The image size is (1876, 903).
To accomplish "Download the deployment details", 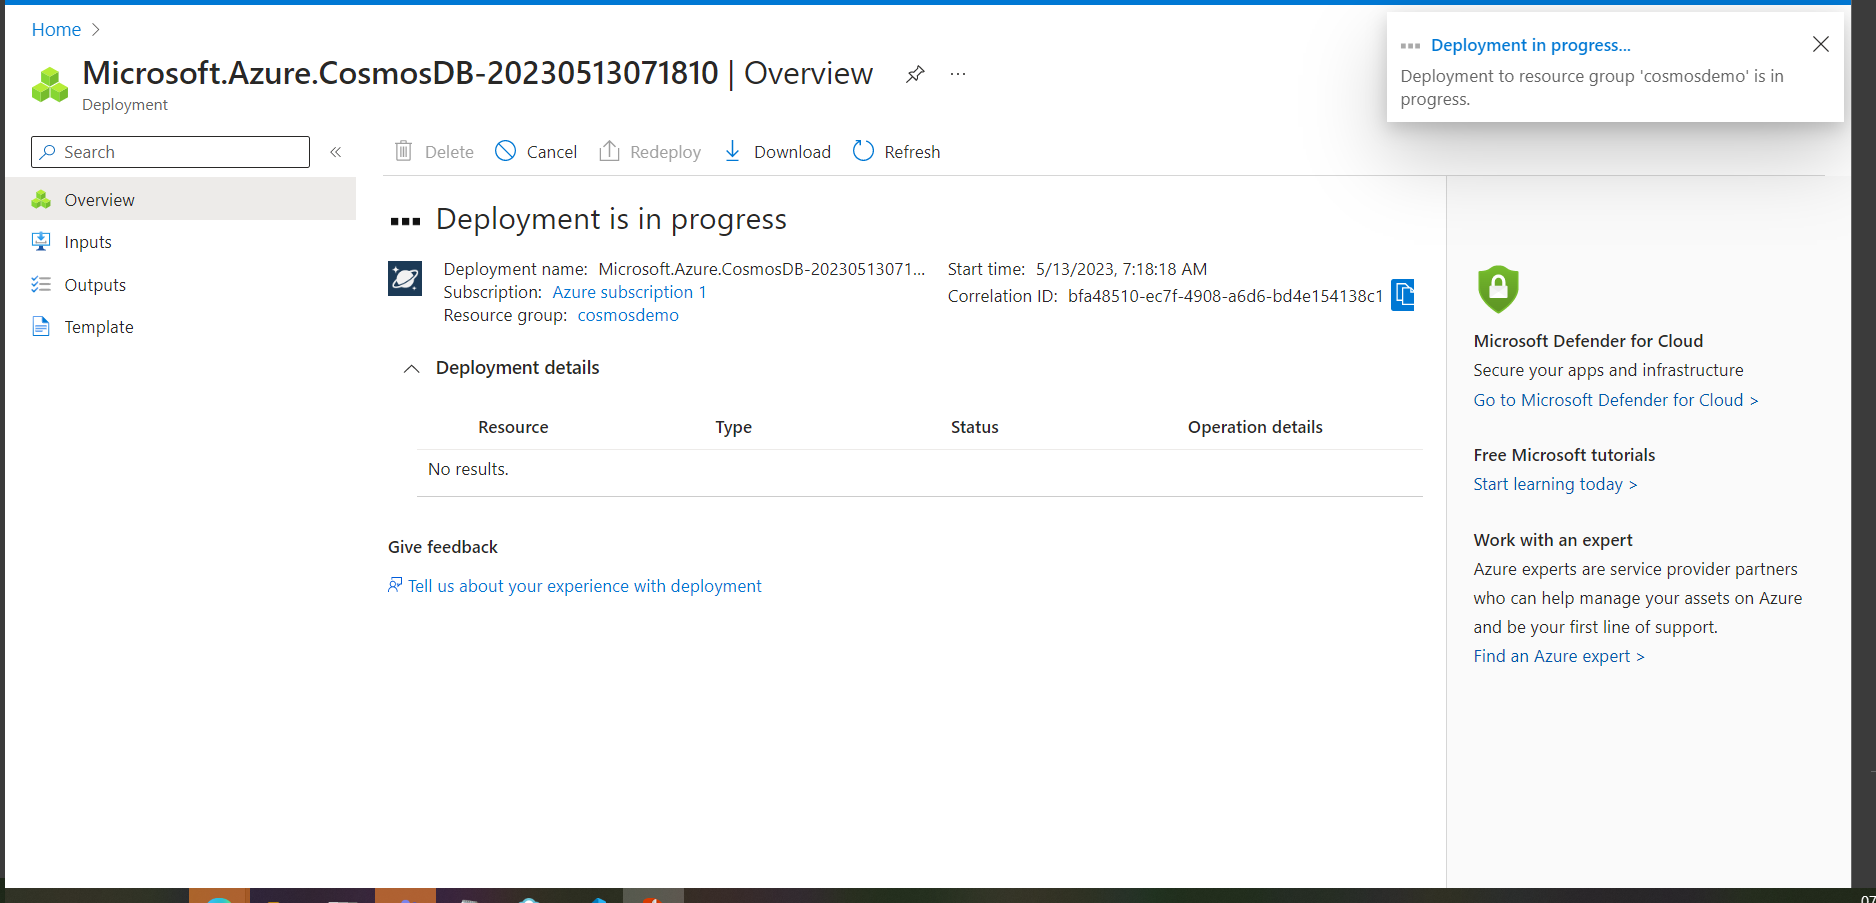I will tap(777, 151).
